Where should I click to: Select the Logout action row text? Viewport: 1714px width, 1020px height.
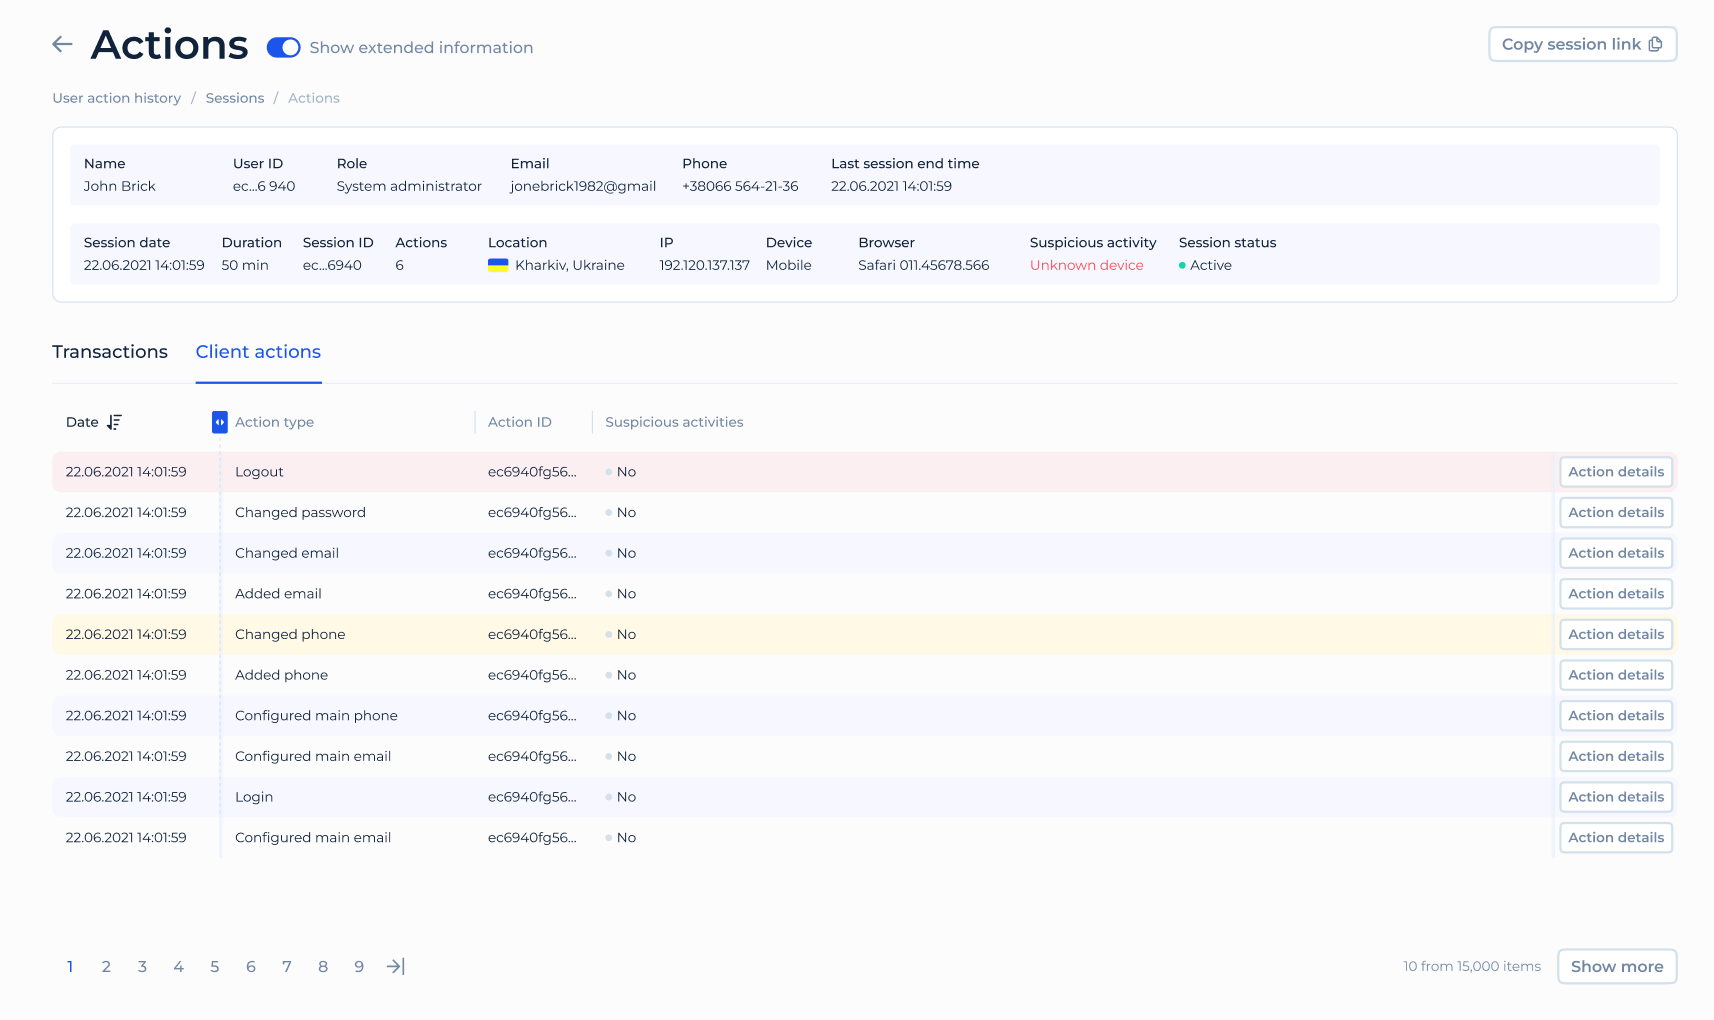pos(259,472)
